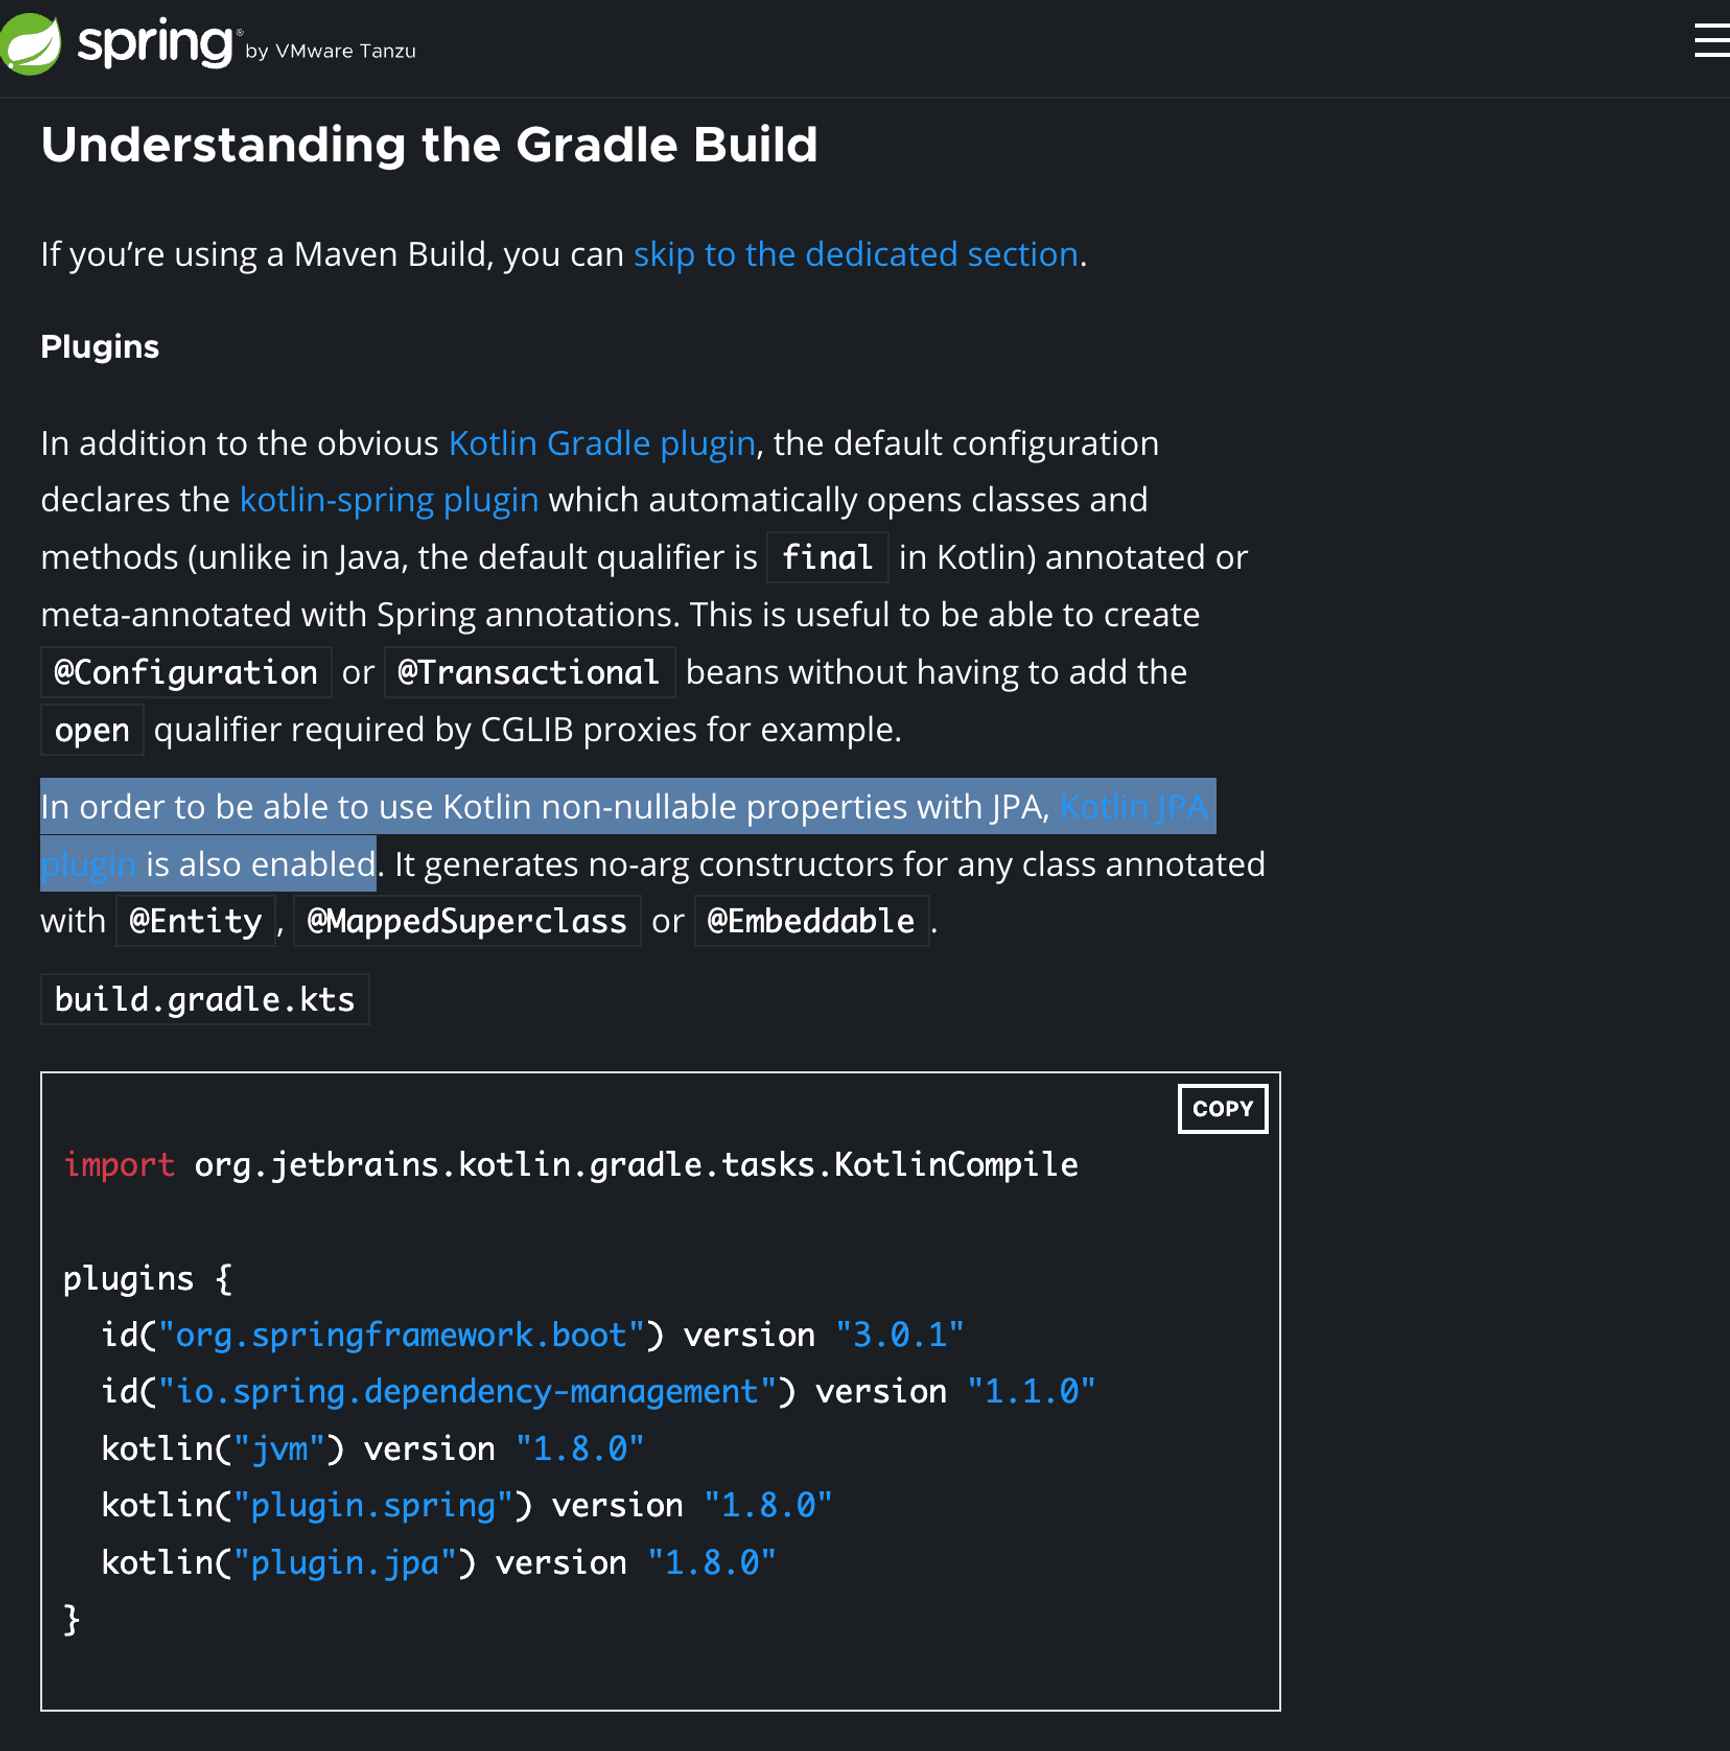
Task: Copy the build.gradle.kts code block
Action: pos(1222,1108)
